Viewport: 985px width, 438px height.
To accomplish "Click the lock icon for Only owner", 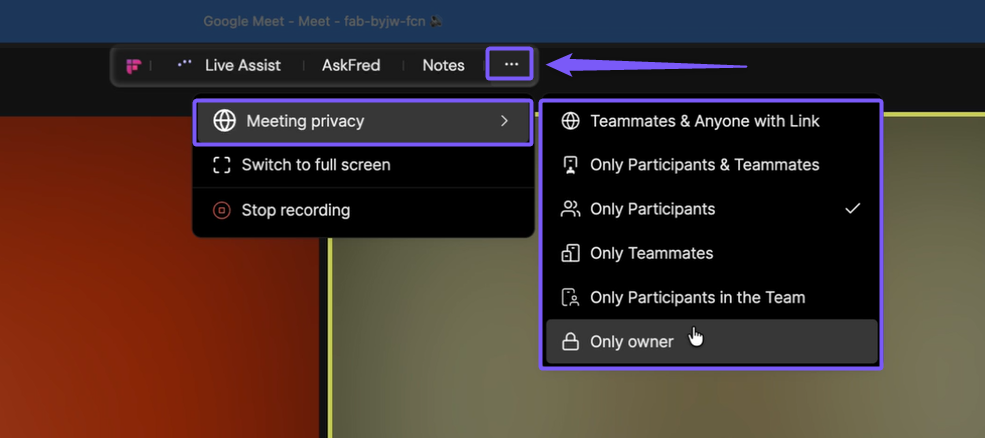I will point(570,342).
